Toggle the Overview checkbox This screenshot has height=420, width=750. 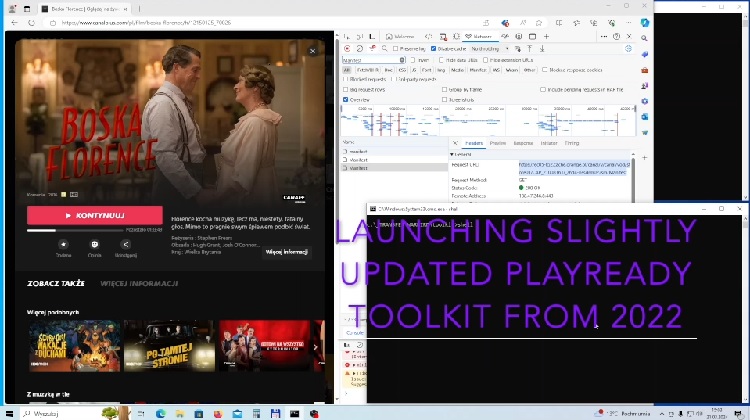tap(346, 99)
